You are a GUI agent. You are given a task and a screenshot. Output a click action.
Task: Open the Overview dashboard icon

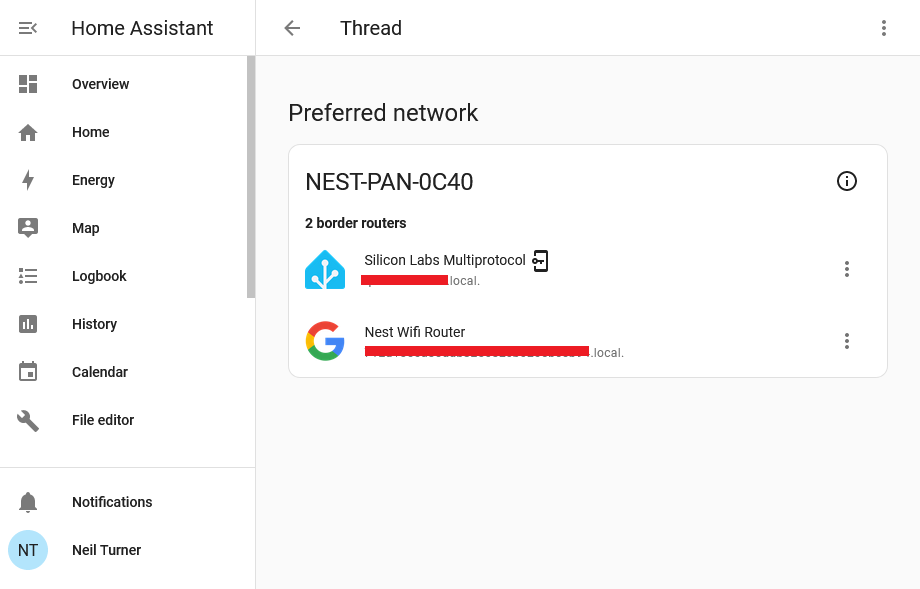(x=28, y=84)
